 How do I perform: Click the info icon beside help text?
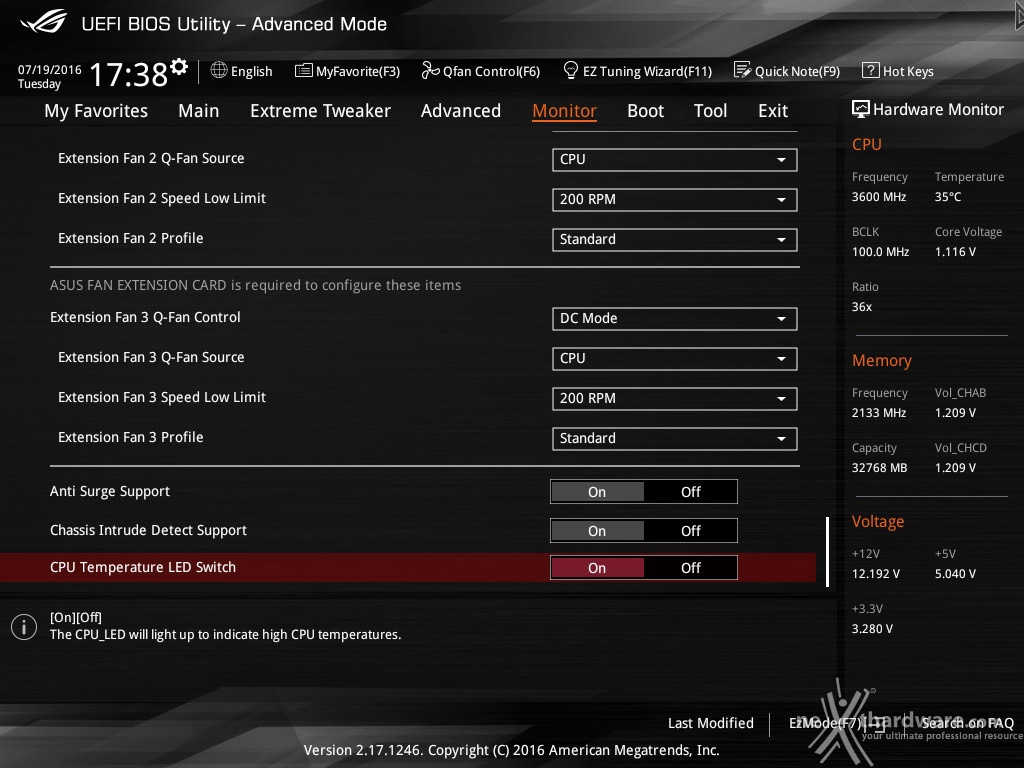[24, 627]
